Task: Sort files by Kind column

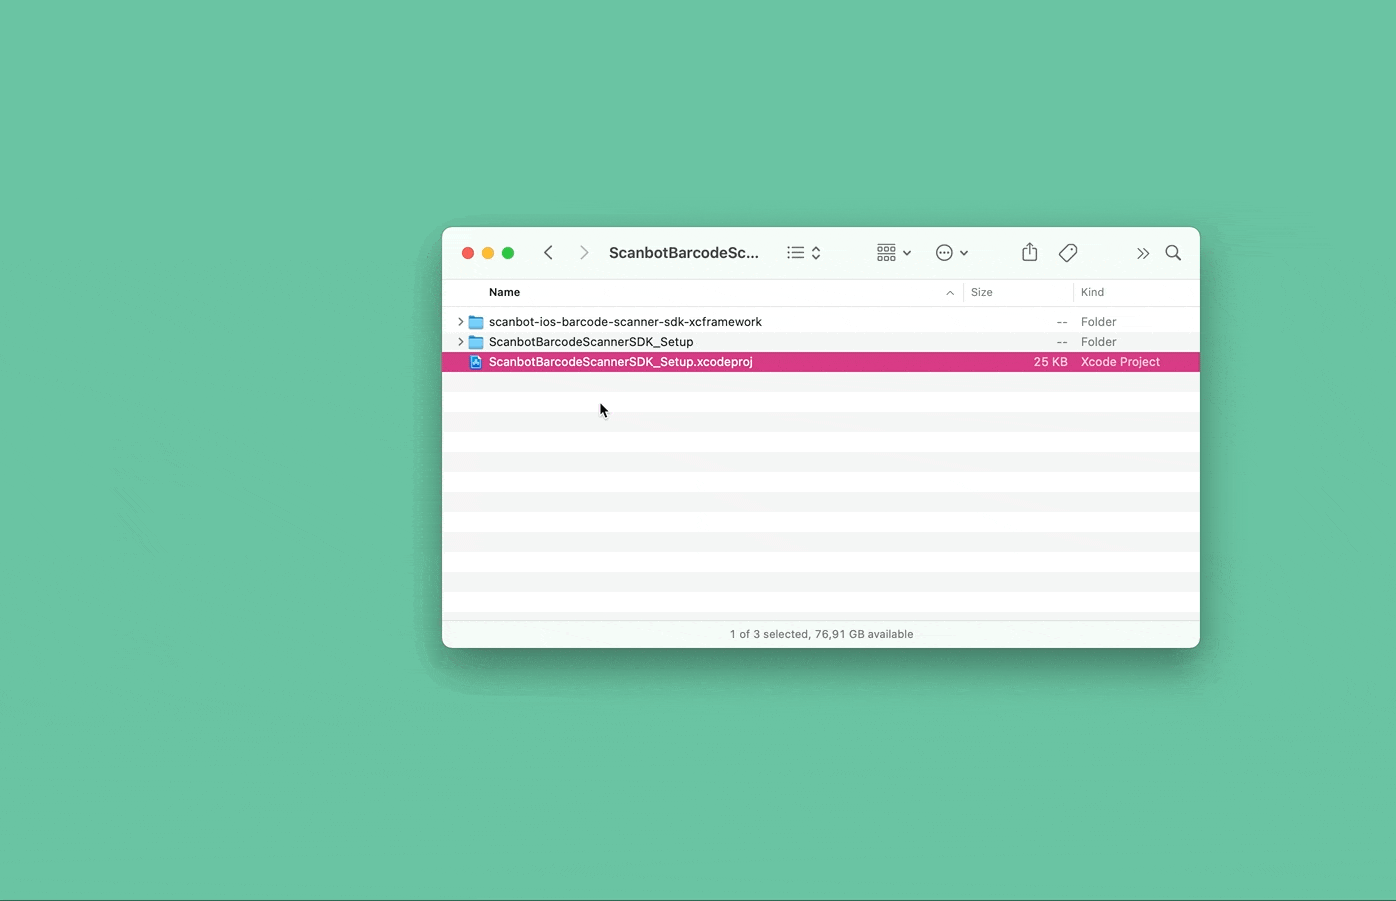Action: point(1092,292)
